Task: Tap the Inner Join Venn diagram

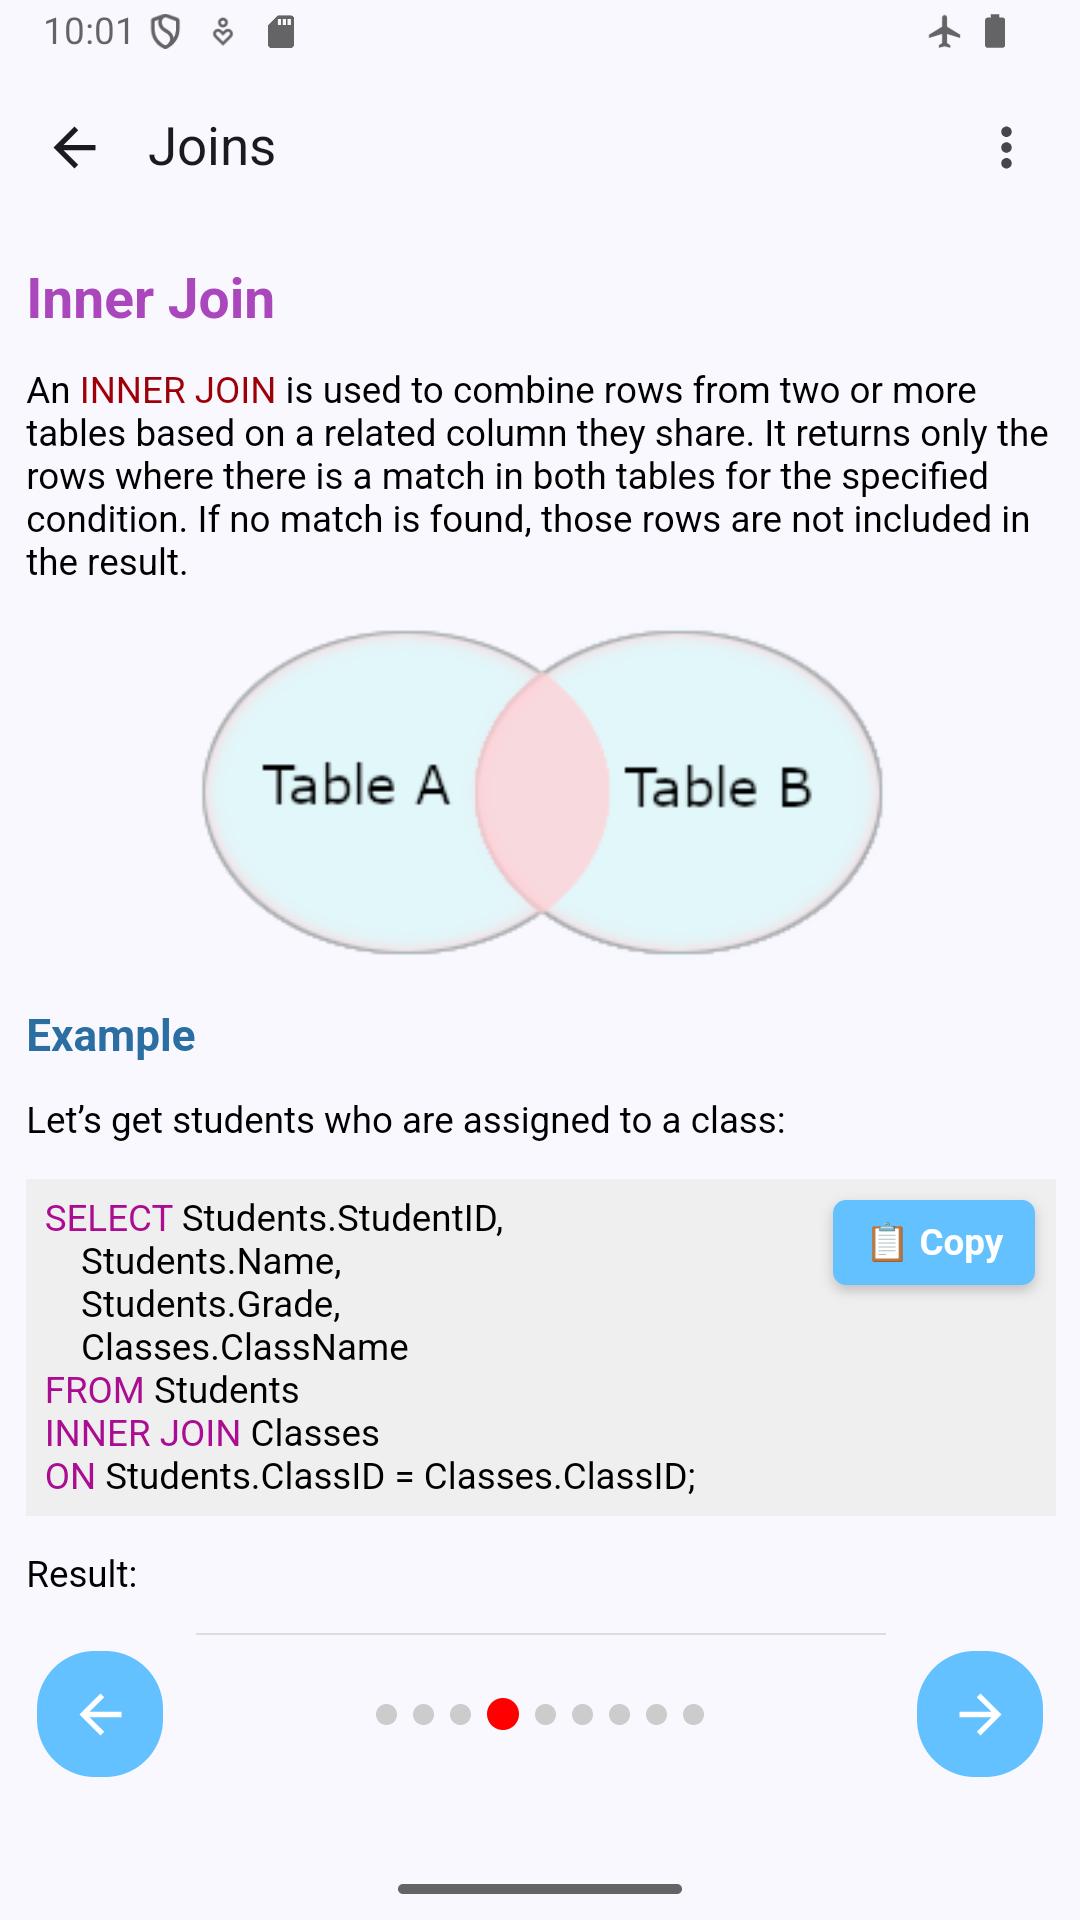Action: point(542,791)
